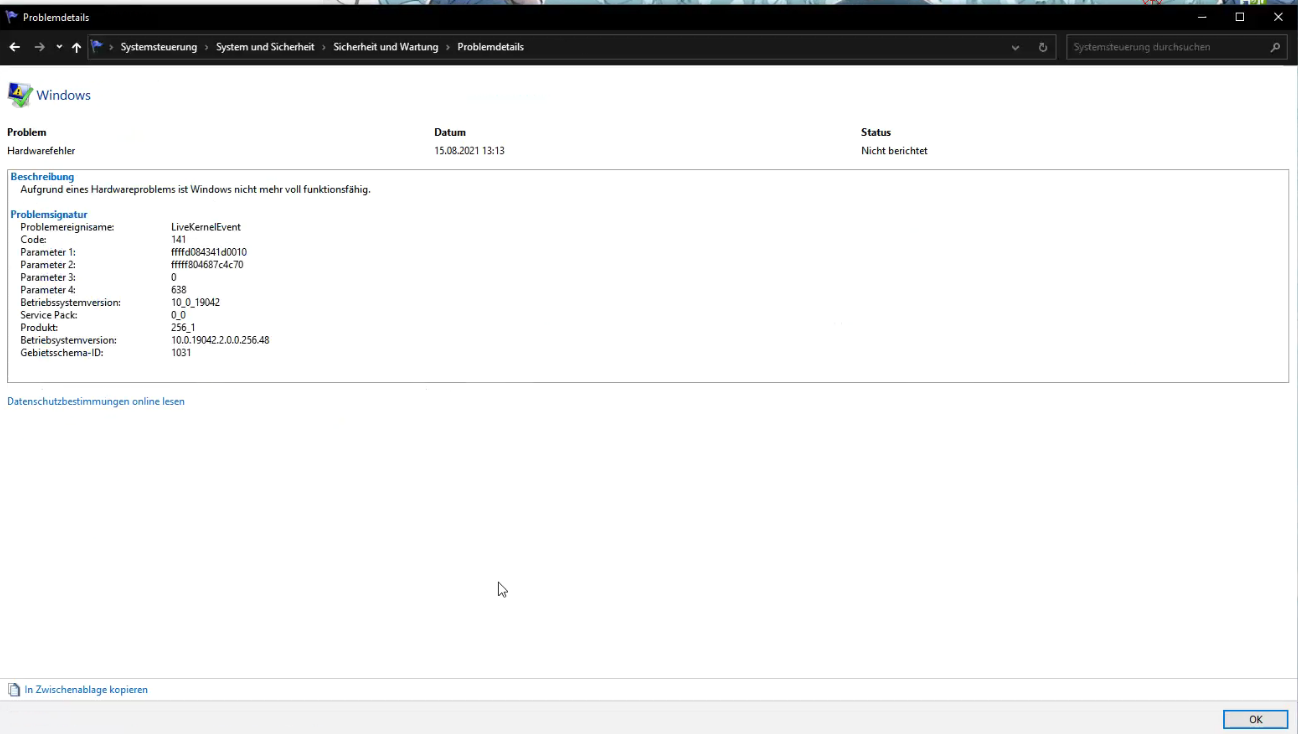Expand chevron after Systemsteuerung breadcrumb
The width and height of the screenshot is (1298, 734).
coord(207,47)
